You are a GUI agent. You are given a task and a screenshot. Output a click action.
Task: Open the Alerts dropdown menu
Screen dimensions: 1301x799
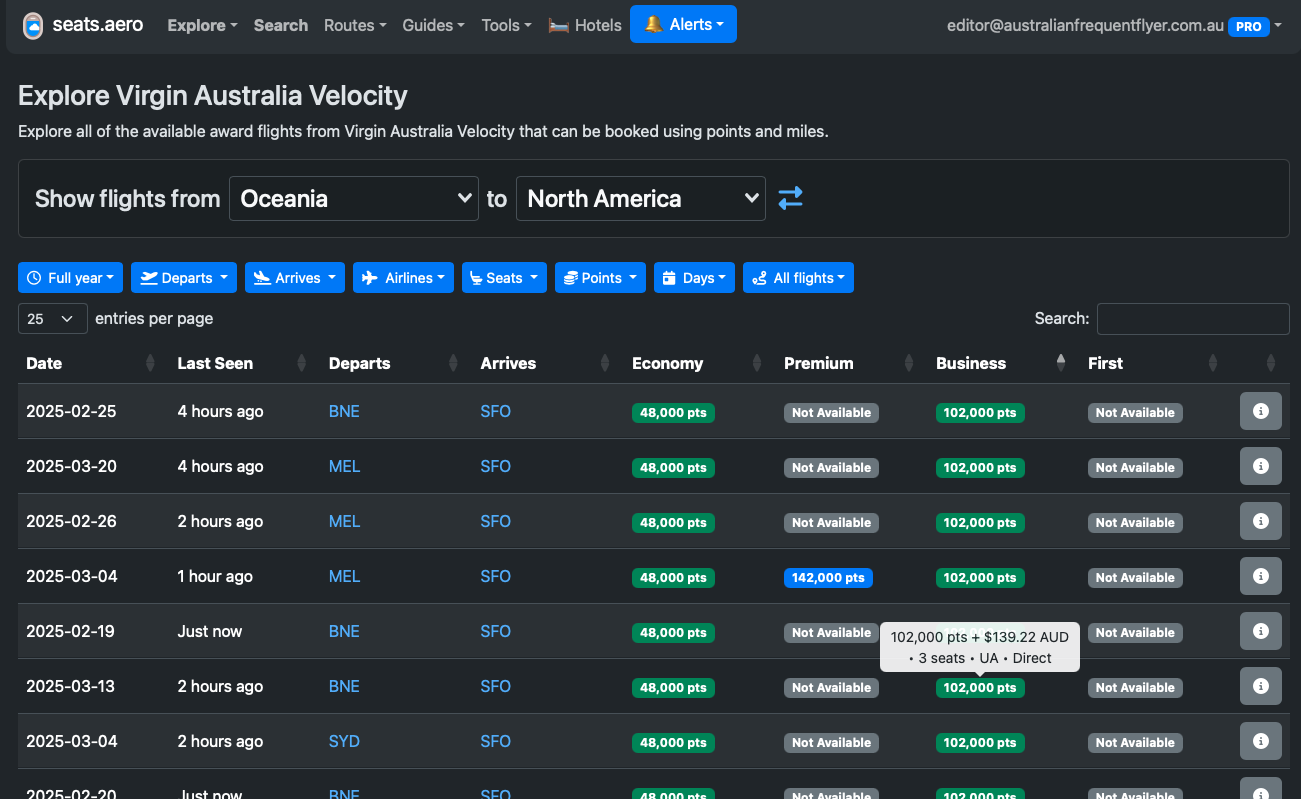(x=683, y=24)
